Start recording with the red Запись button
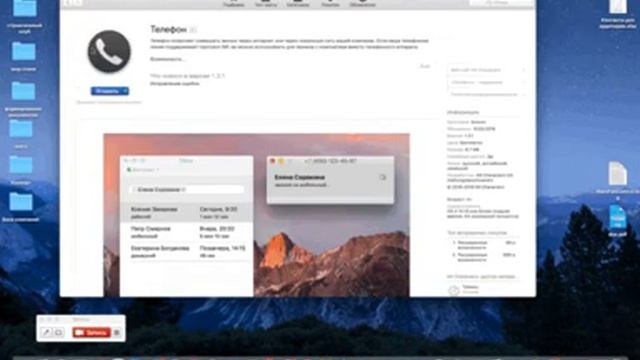640x360 pixels. click(x=91, y=333)
